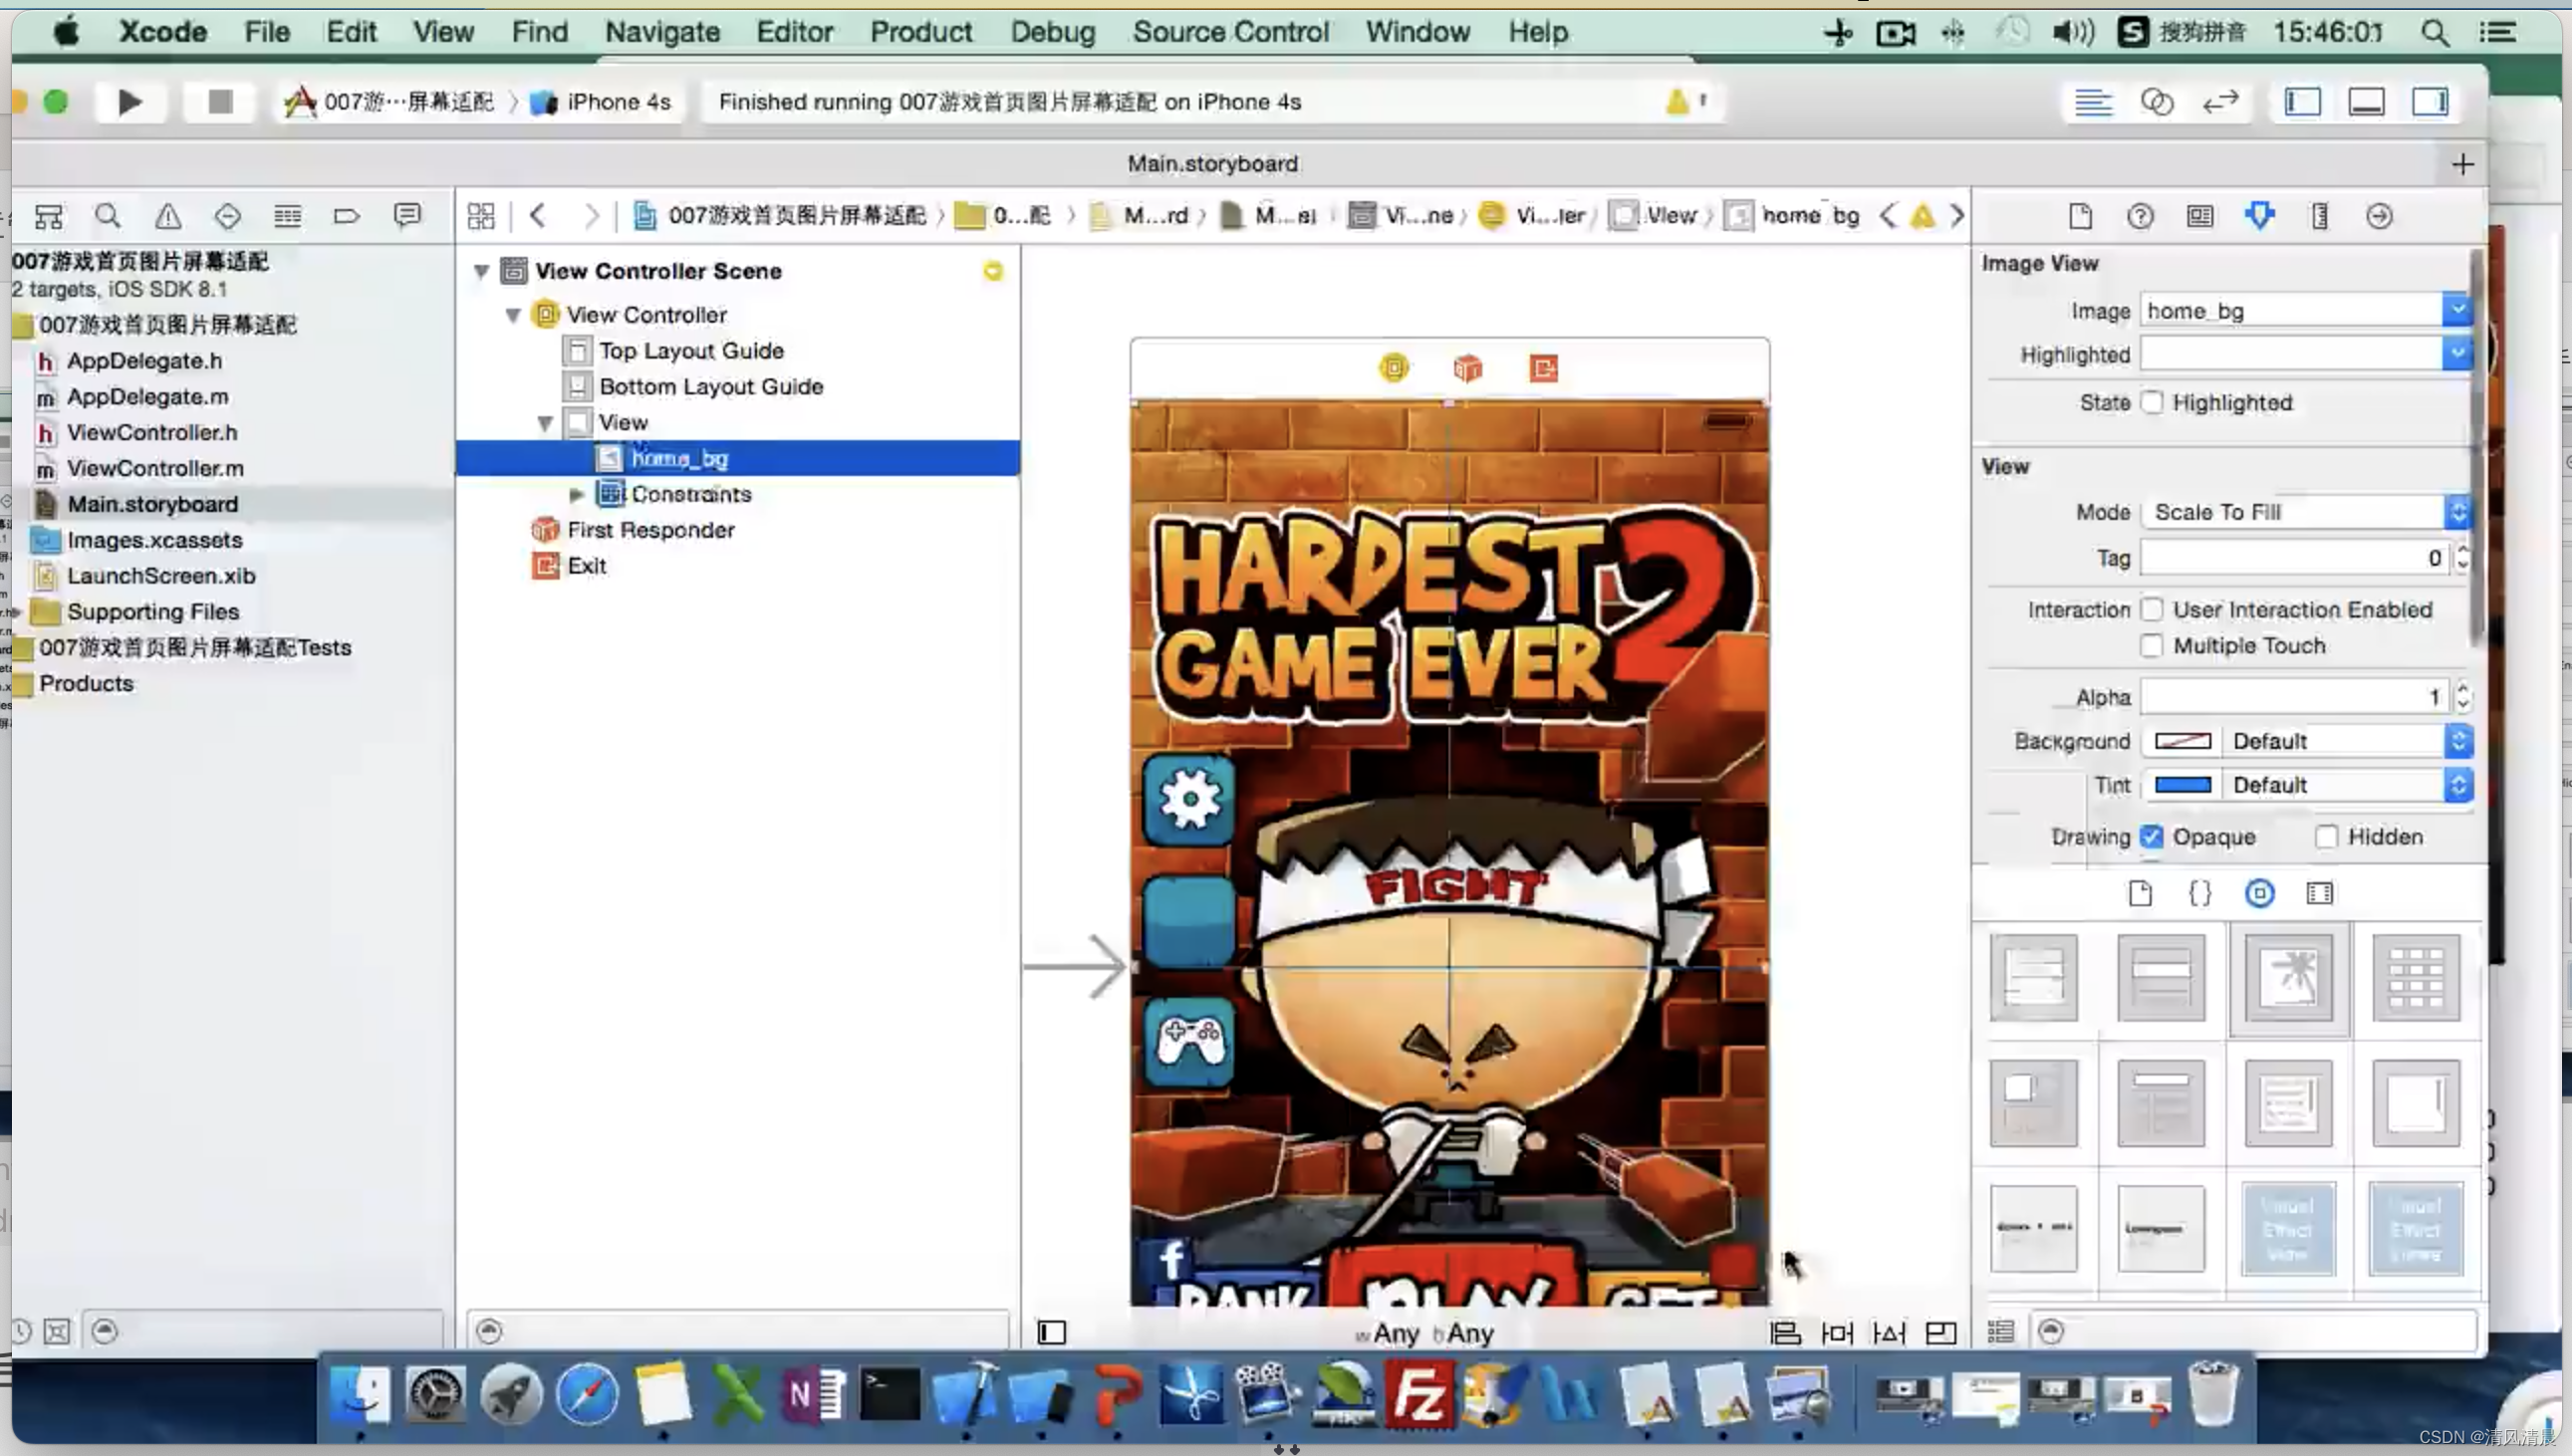Open the Tint Default dropdown
This screenshot has width=2572, height=1456.
tap(2349, 785)
